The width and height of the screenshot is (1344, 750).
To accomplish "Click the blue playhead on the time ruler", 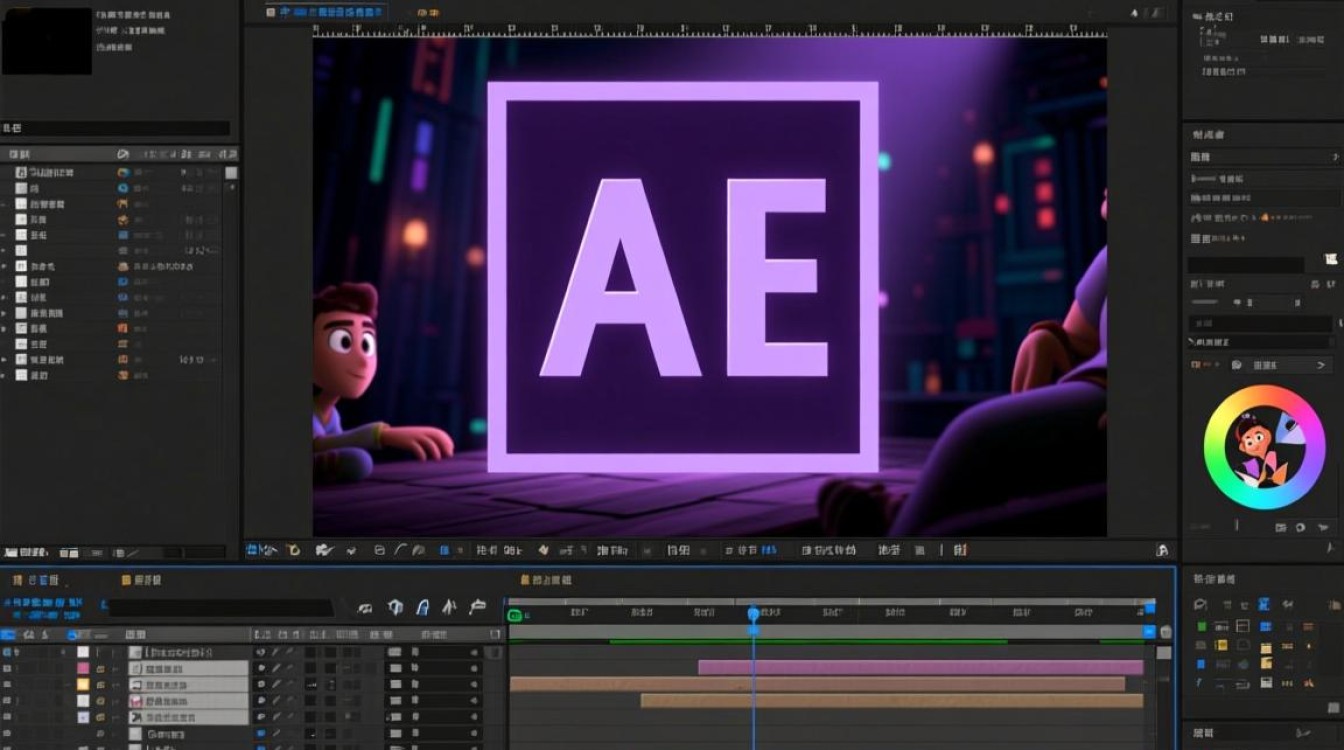I will coord(753,614).
